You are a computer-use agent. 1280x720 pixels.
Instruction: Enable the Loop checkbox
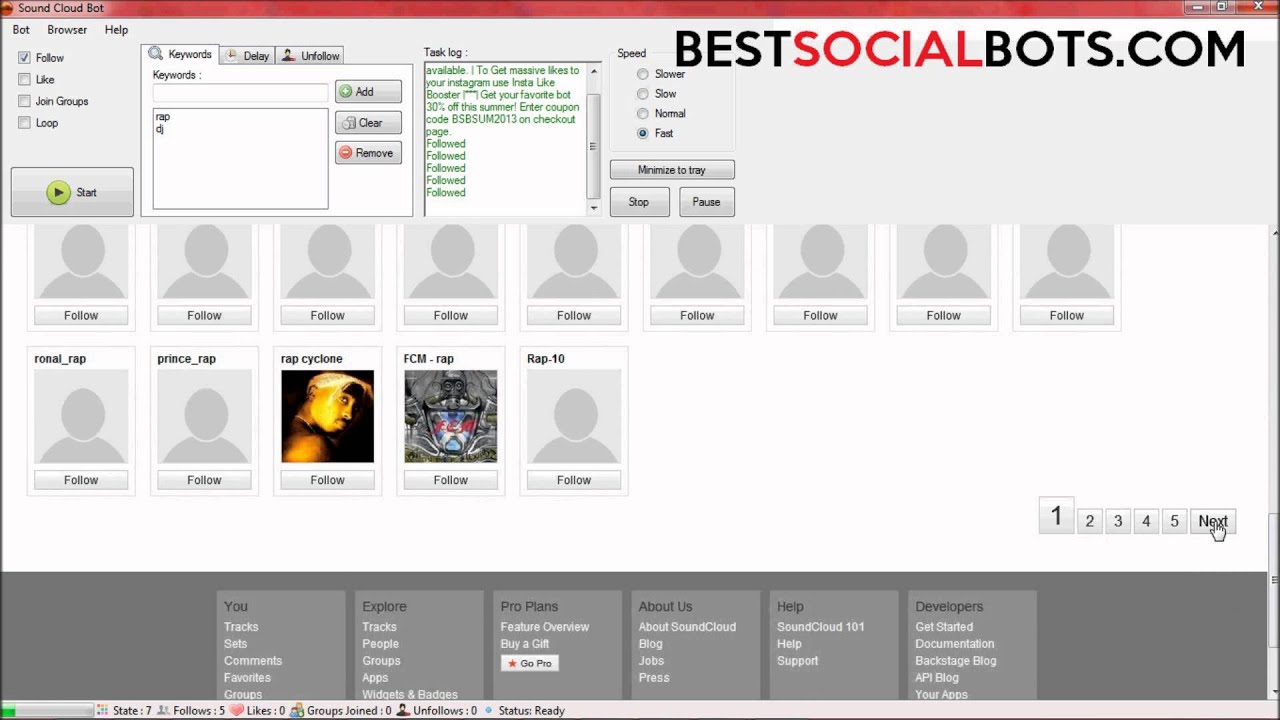pyautogui.click(x=24, y=123)
